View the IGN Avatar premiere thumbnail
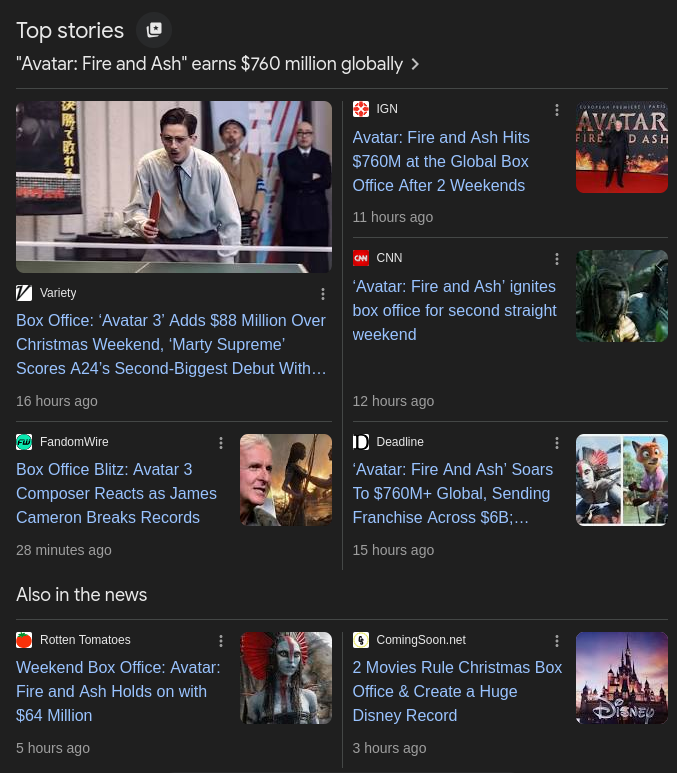 (x=622, y=147)
